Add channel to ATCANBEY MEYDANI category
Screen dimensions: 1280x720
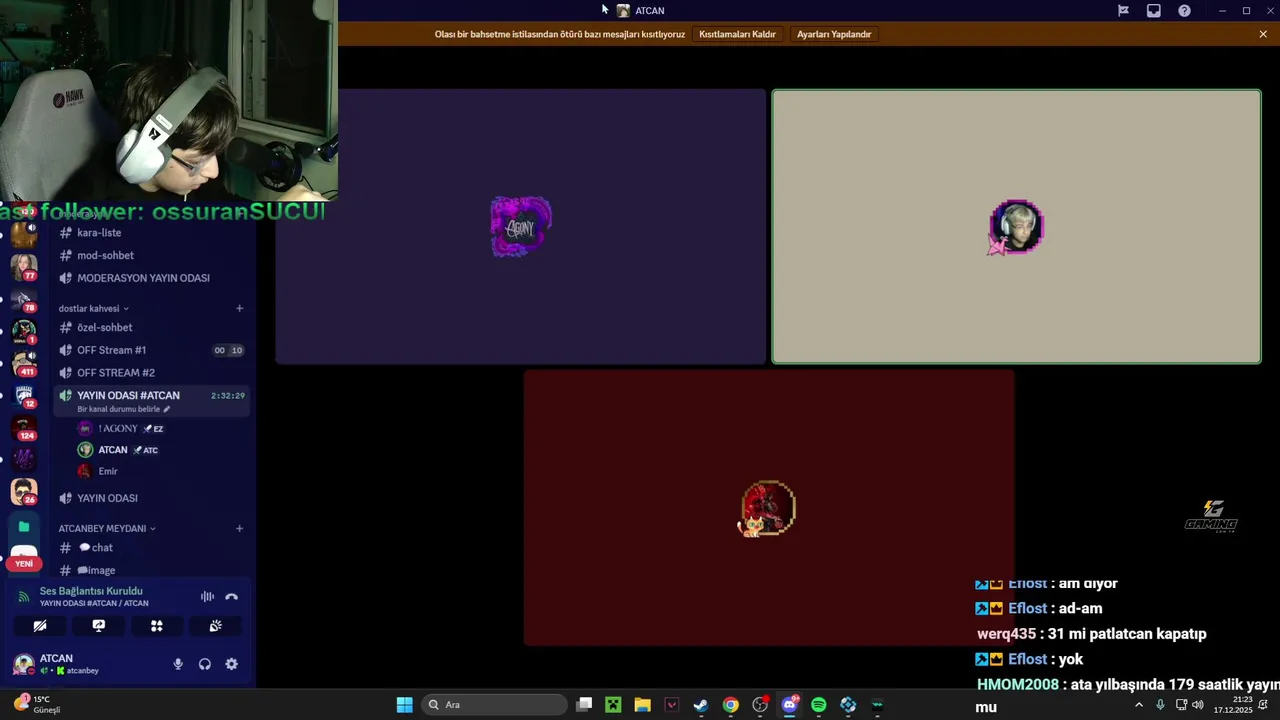239,528
